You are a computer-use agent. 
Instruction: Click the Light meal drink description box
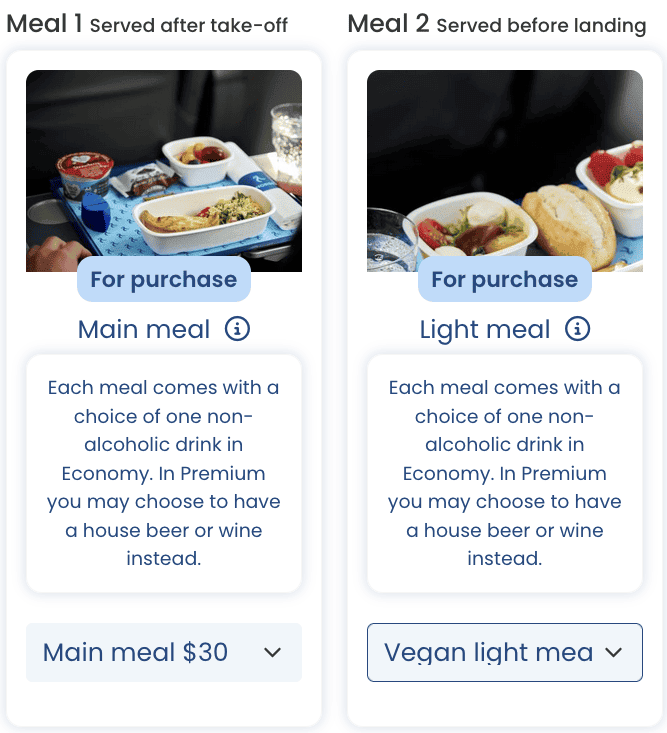(x=504, y=472)
